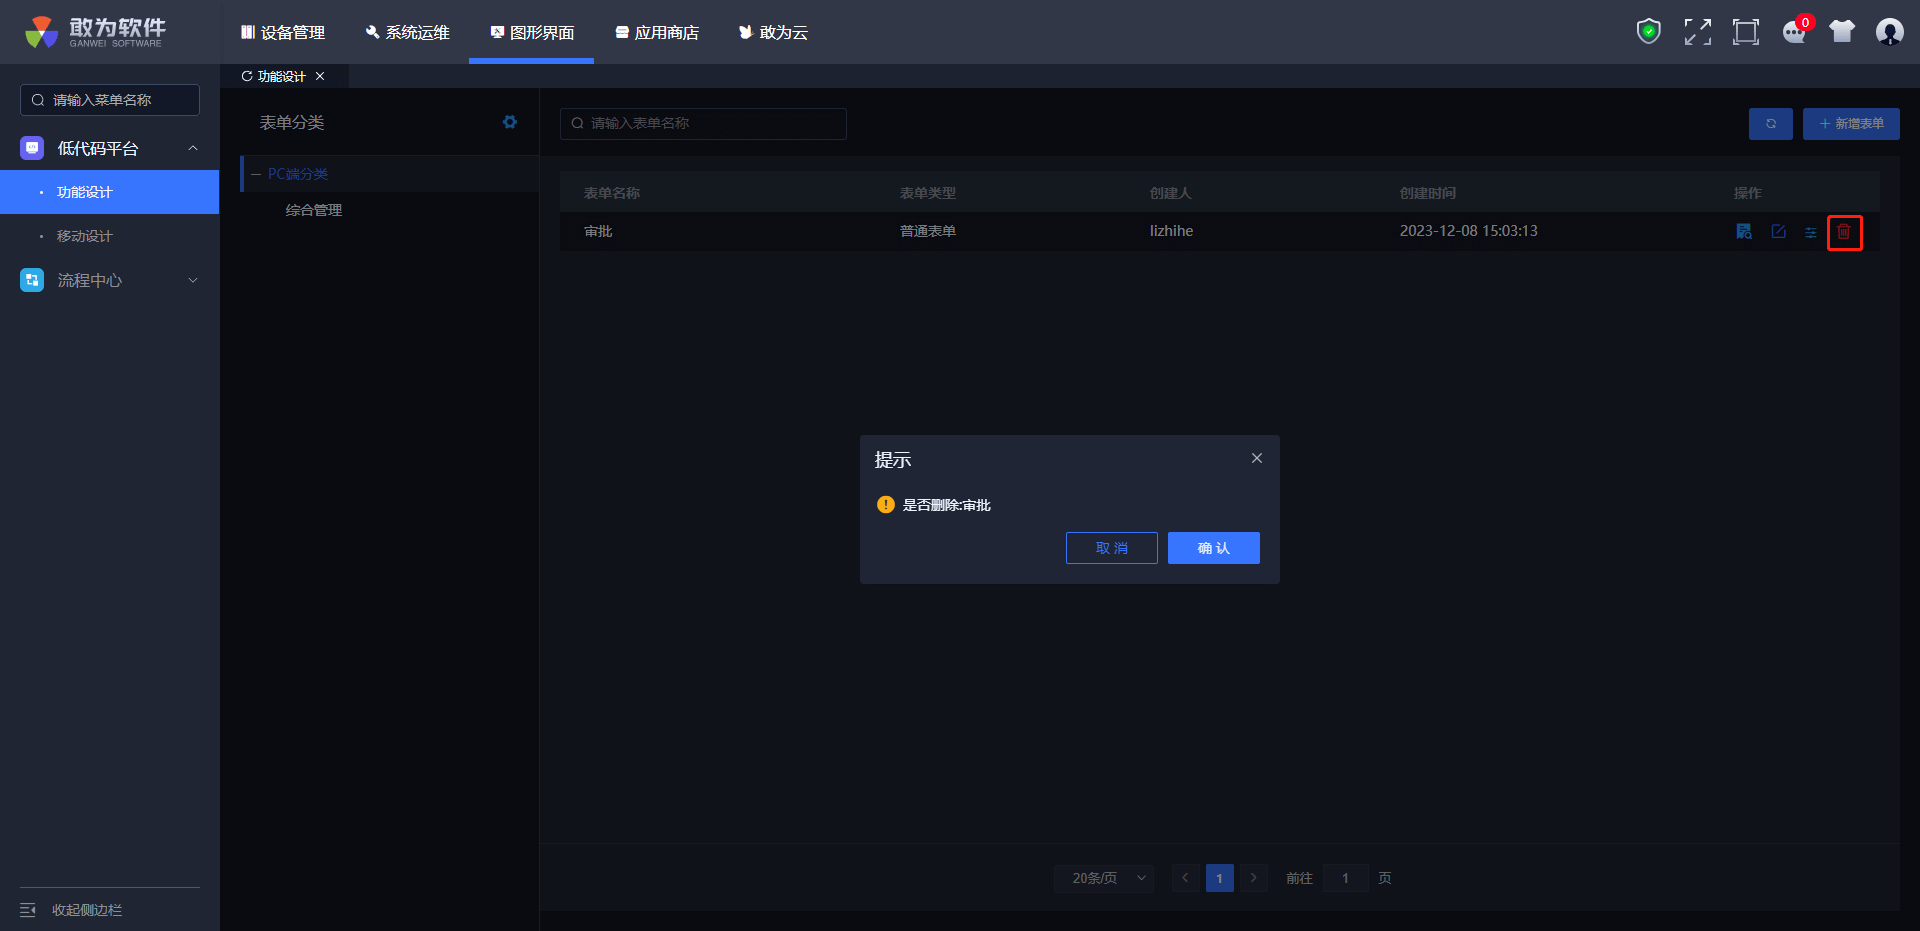Switch to the 设备管理 top menu

[283, 33]
